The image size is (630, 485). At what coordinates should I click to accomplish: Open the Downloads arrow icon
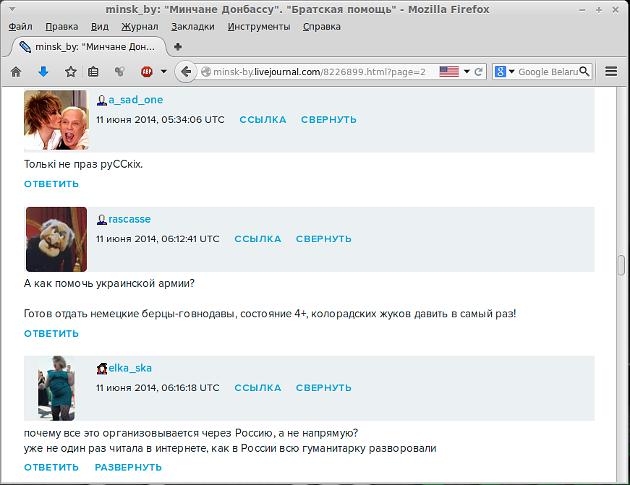(43, 72)
